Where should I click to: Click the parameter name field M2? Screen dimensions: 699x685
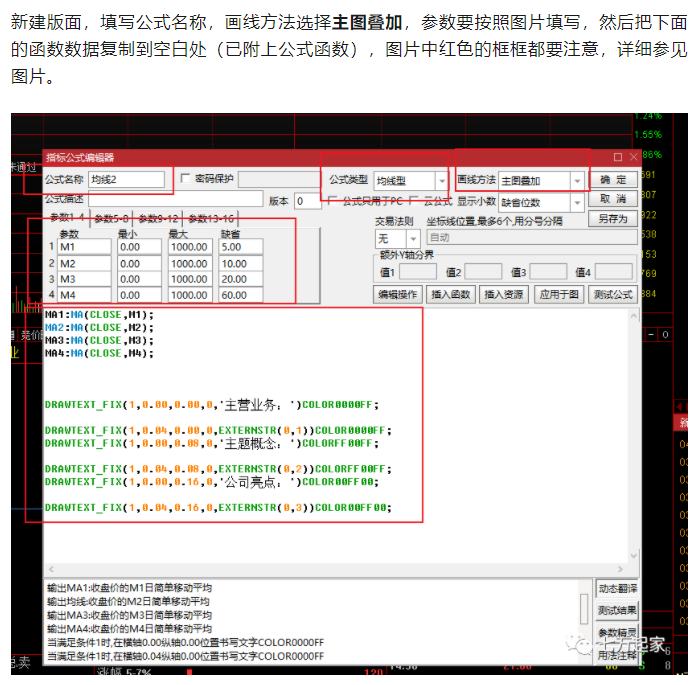[84, 263]
